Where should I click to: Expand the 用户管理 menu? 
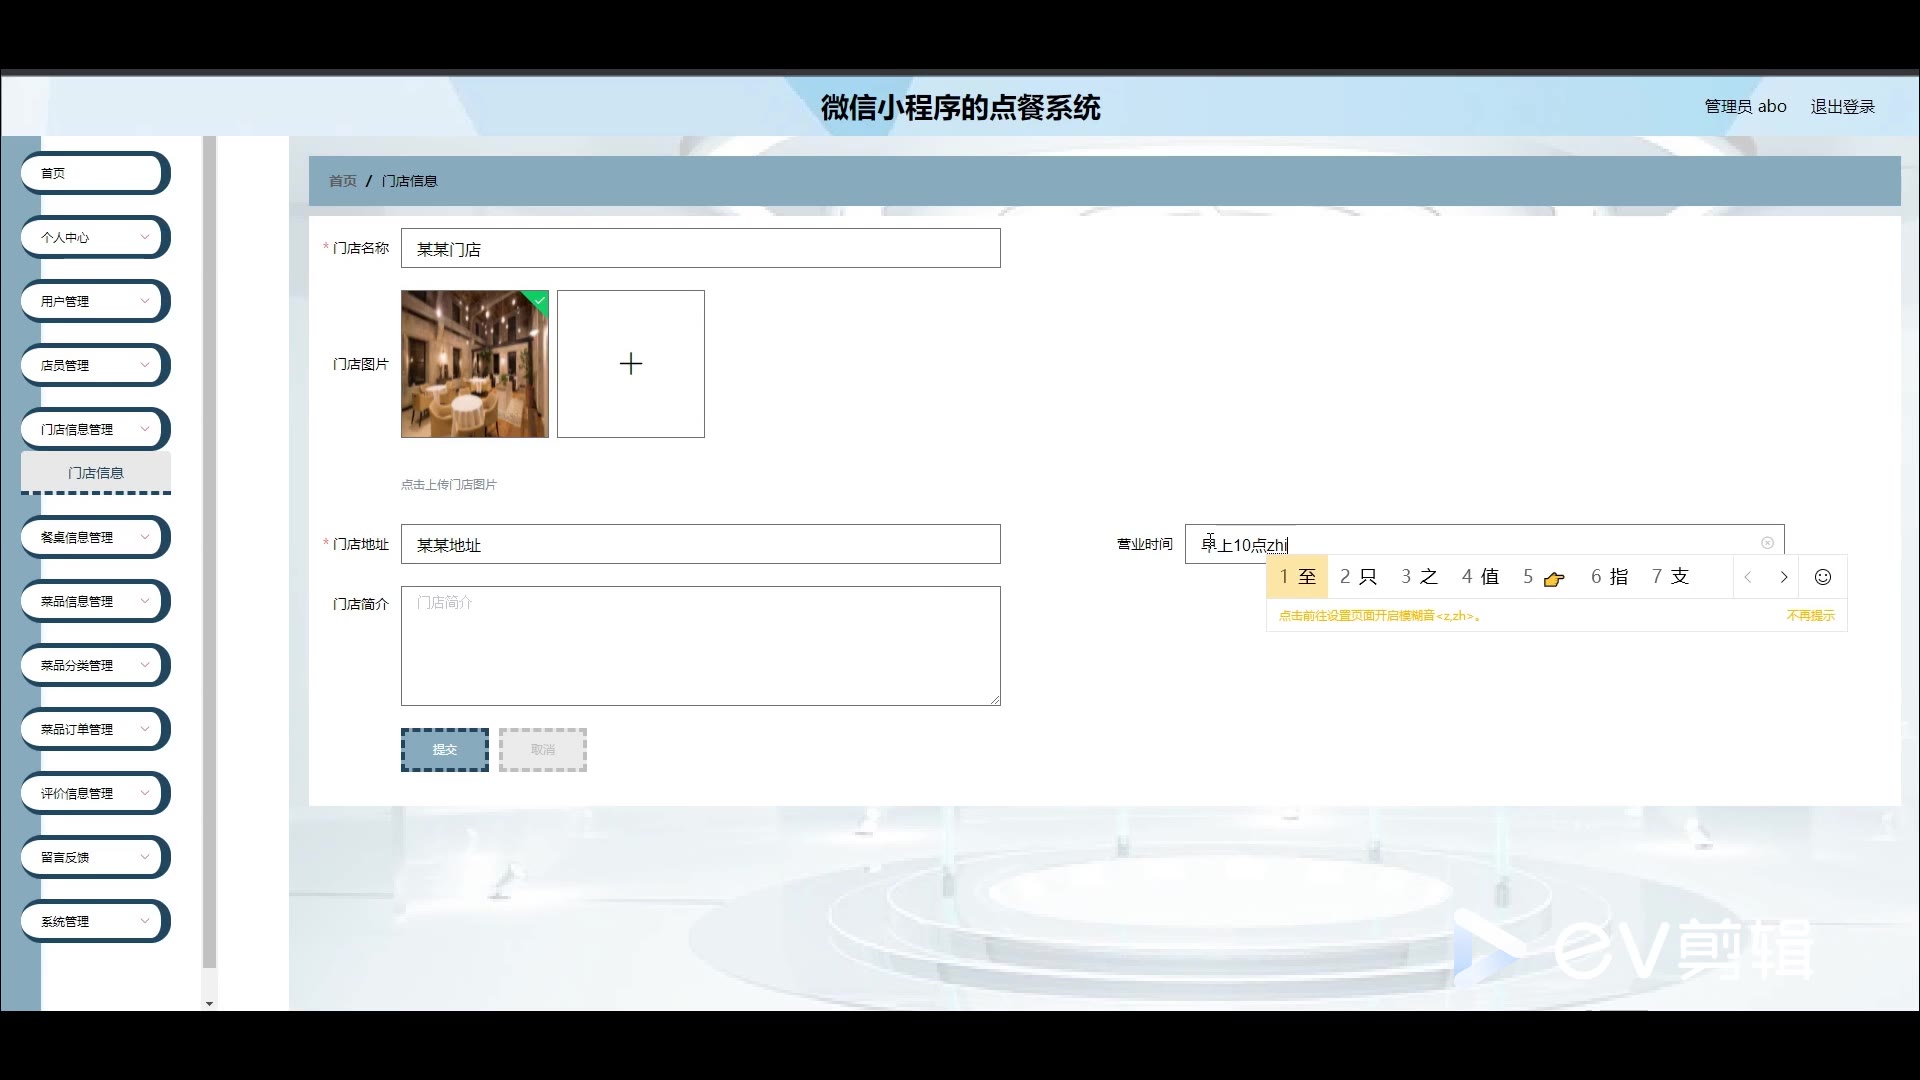(x=95, y=301)
